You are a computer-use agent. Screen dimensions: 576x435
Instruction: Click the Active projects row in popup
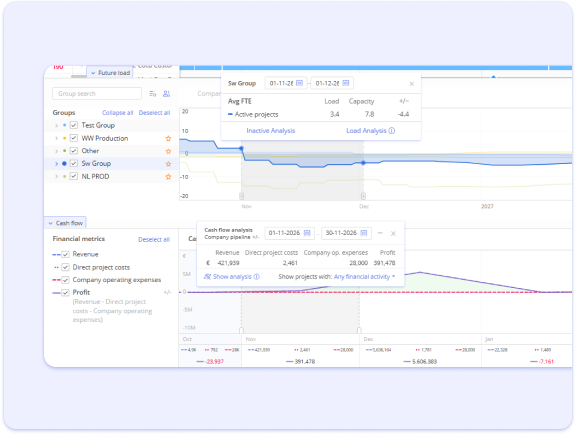point(321,114)
